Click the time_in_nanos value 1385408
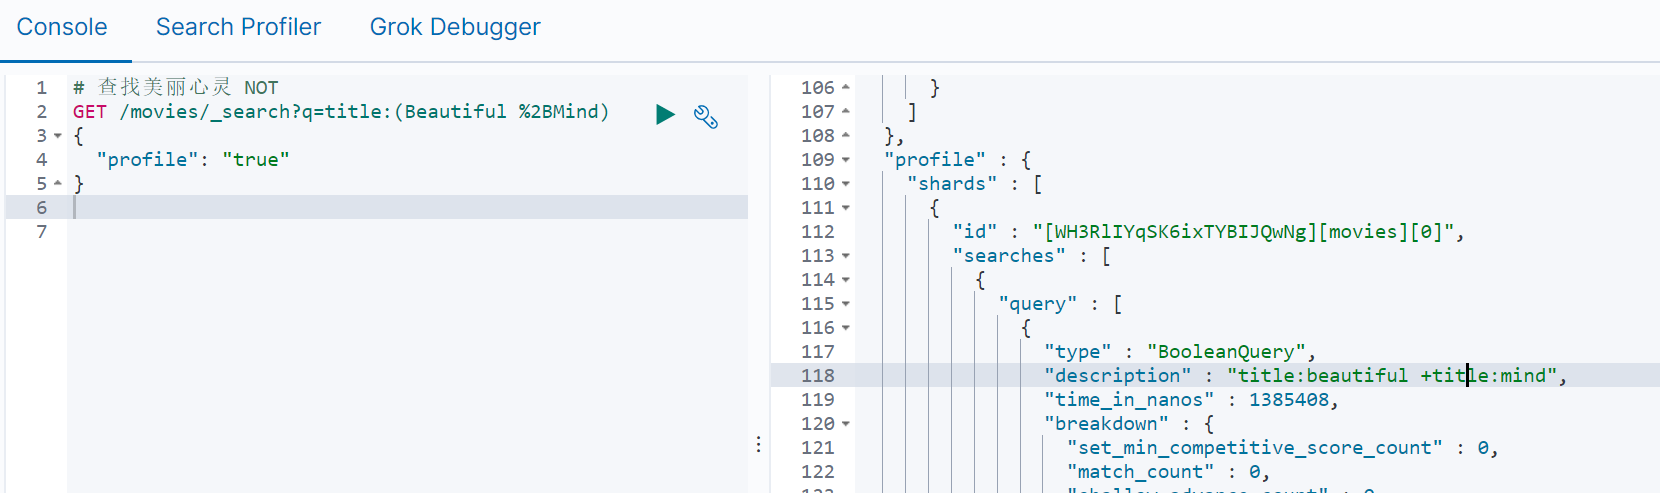The width and height of the screenshot is (1660, 493). pos(1288,400)
